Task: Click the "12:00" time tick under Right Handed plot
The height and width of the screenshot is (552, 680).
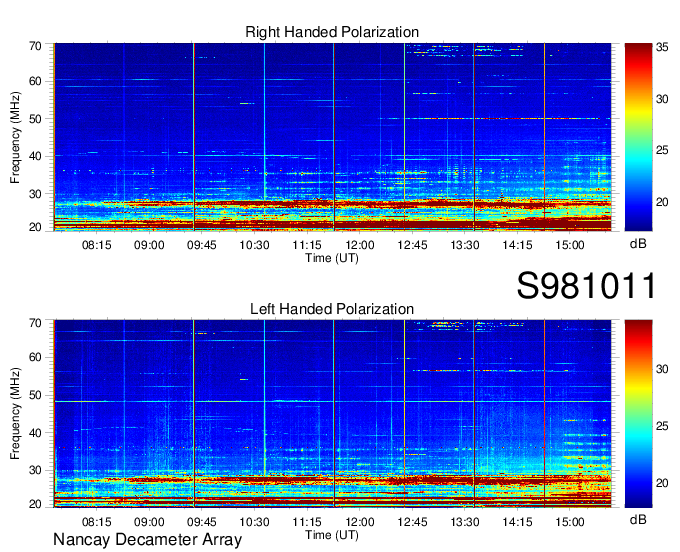Action: tap(360, 245)
